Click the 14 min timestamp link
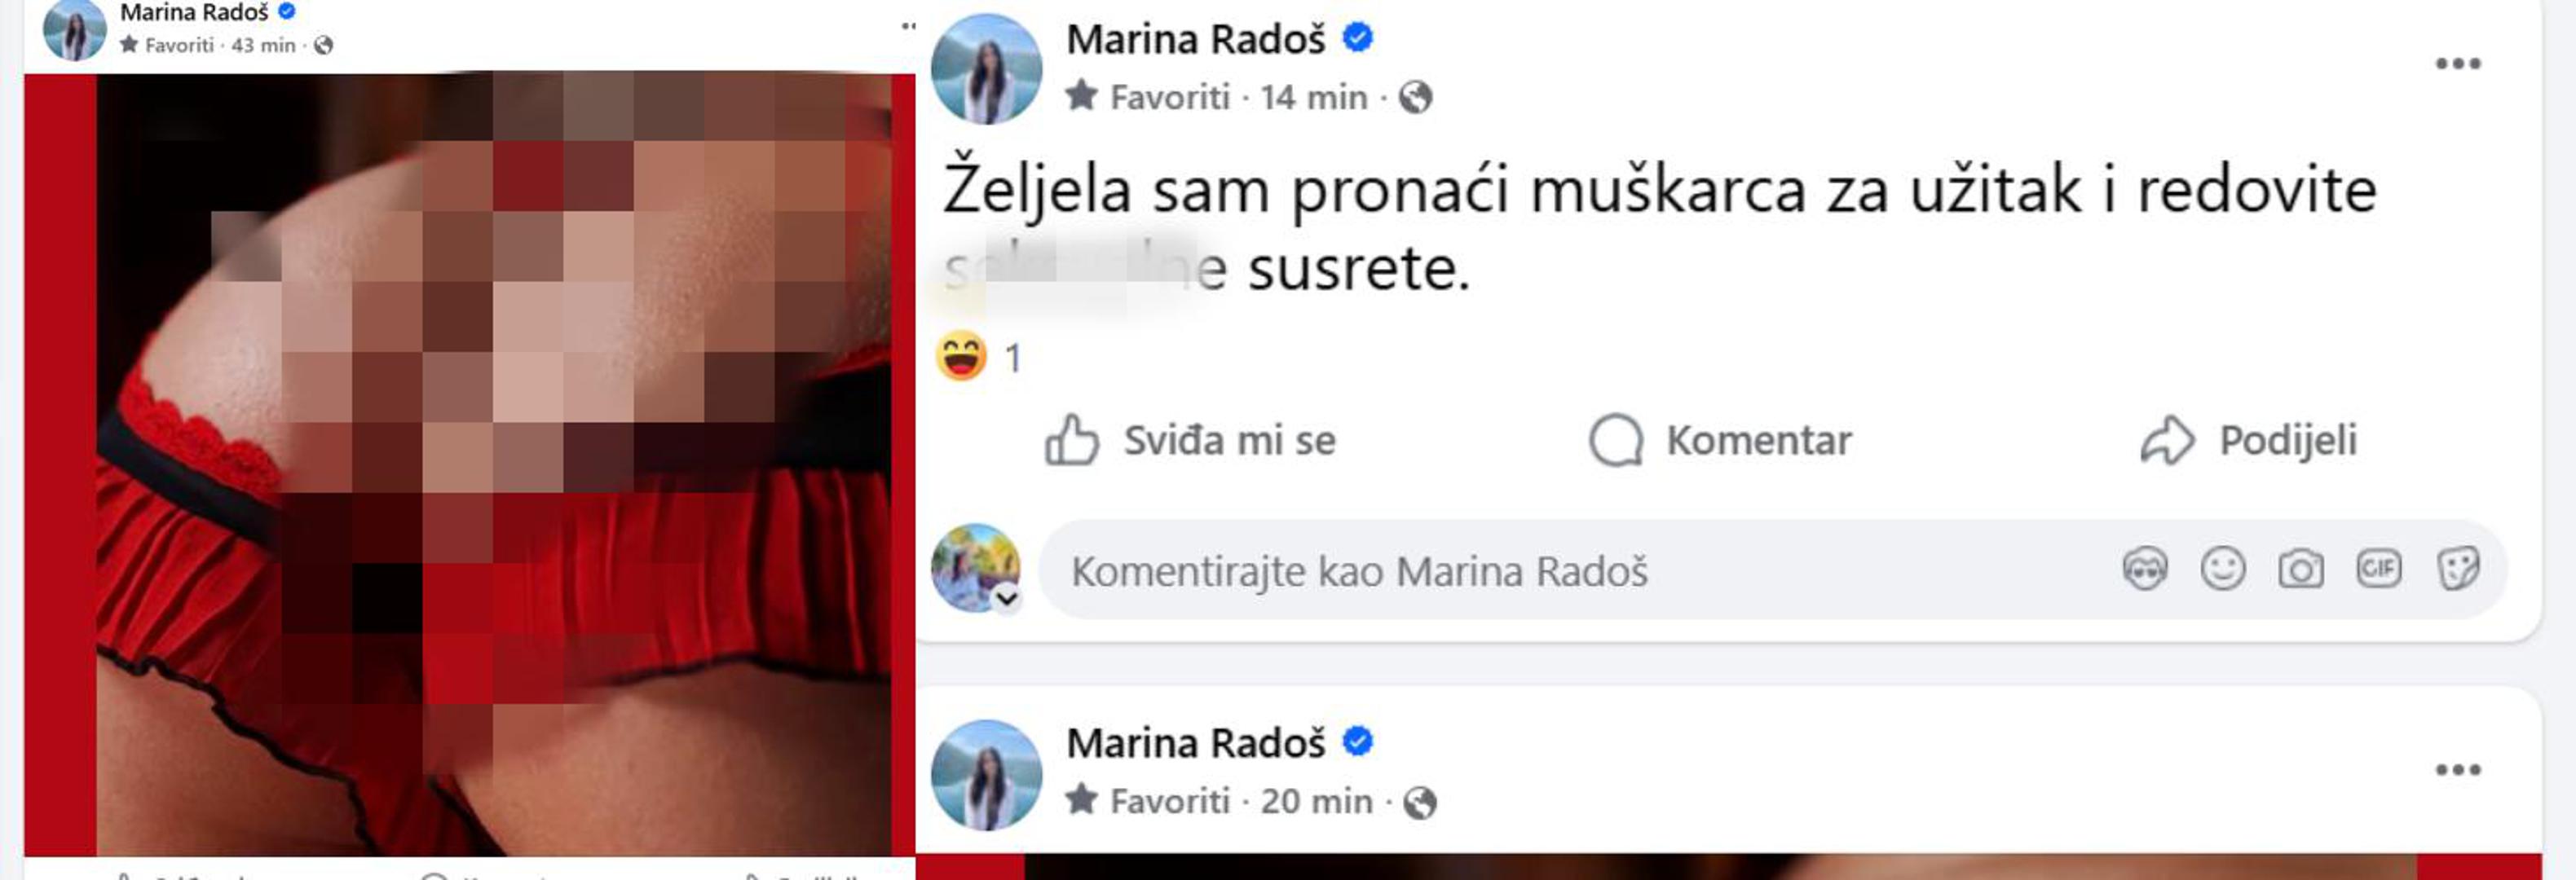The image size is (2576, 880). point(1313,98)
